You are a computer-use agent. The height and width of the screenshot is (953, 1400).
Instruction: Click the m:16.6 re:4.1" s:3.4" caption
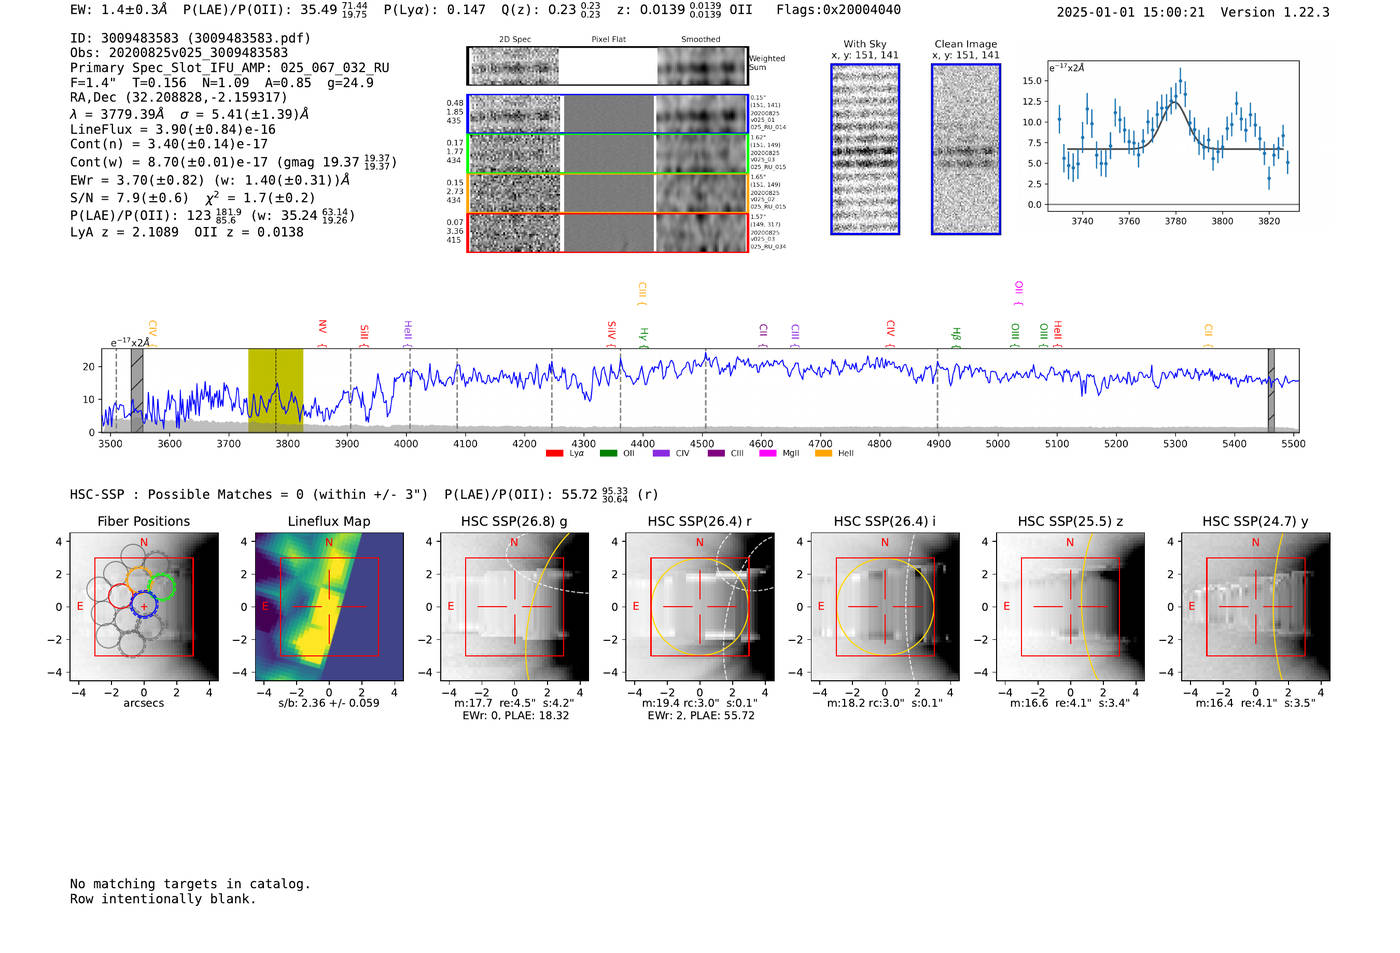pos(1071,703)
